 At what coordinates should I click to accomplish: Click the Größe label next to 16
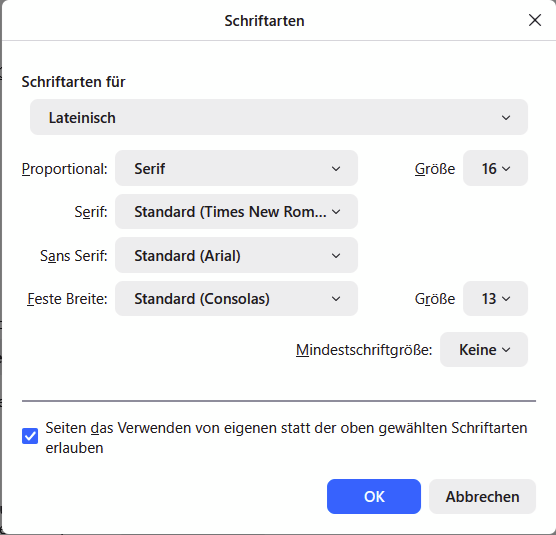[x=435, y=169]
